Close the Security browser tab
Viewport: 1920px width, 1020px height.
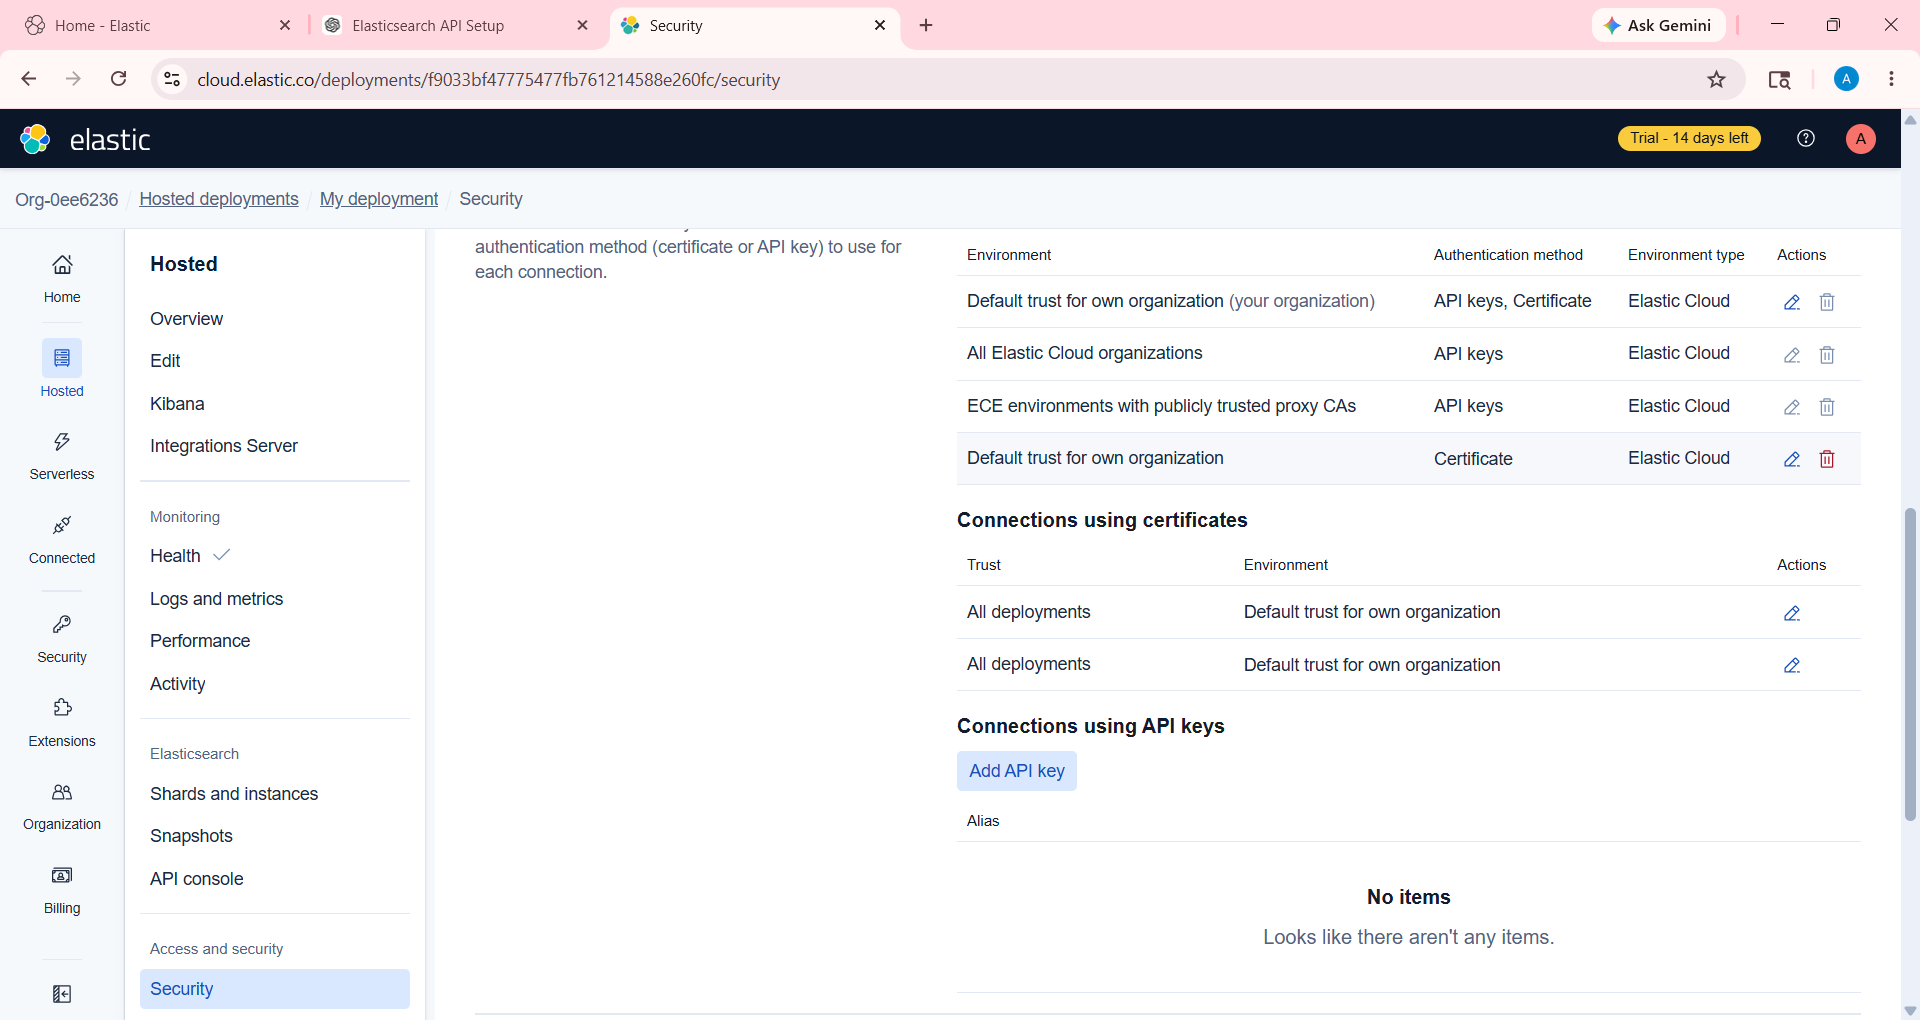click(x=880, y=25)
